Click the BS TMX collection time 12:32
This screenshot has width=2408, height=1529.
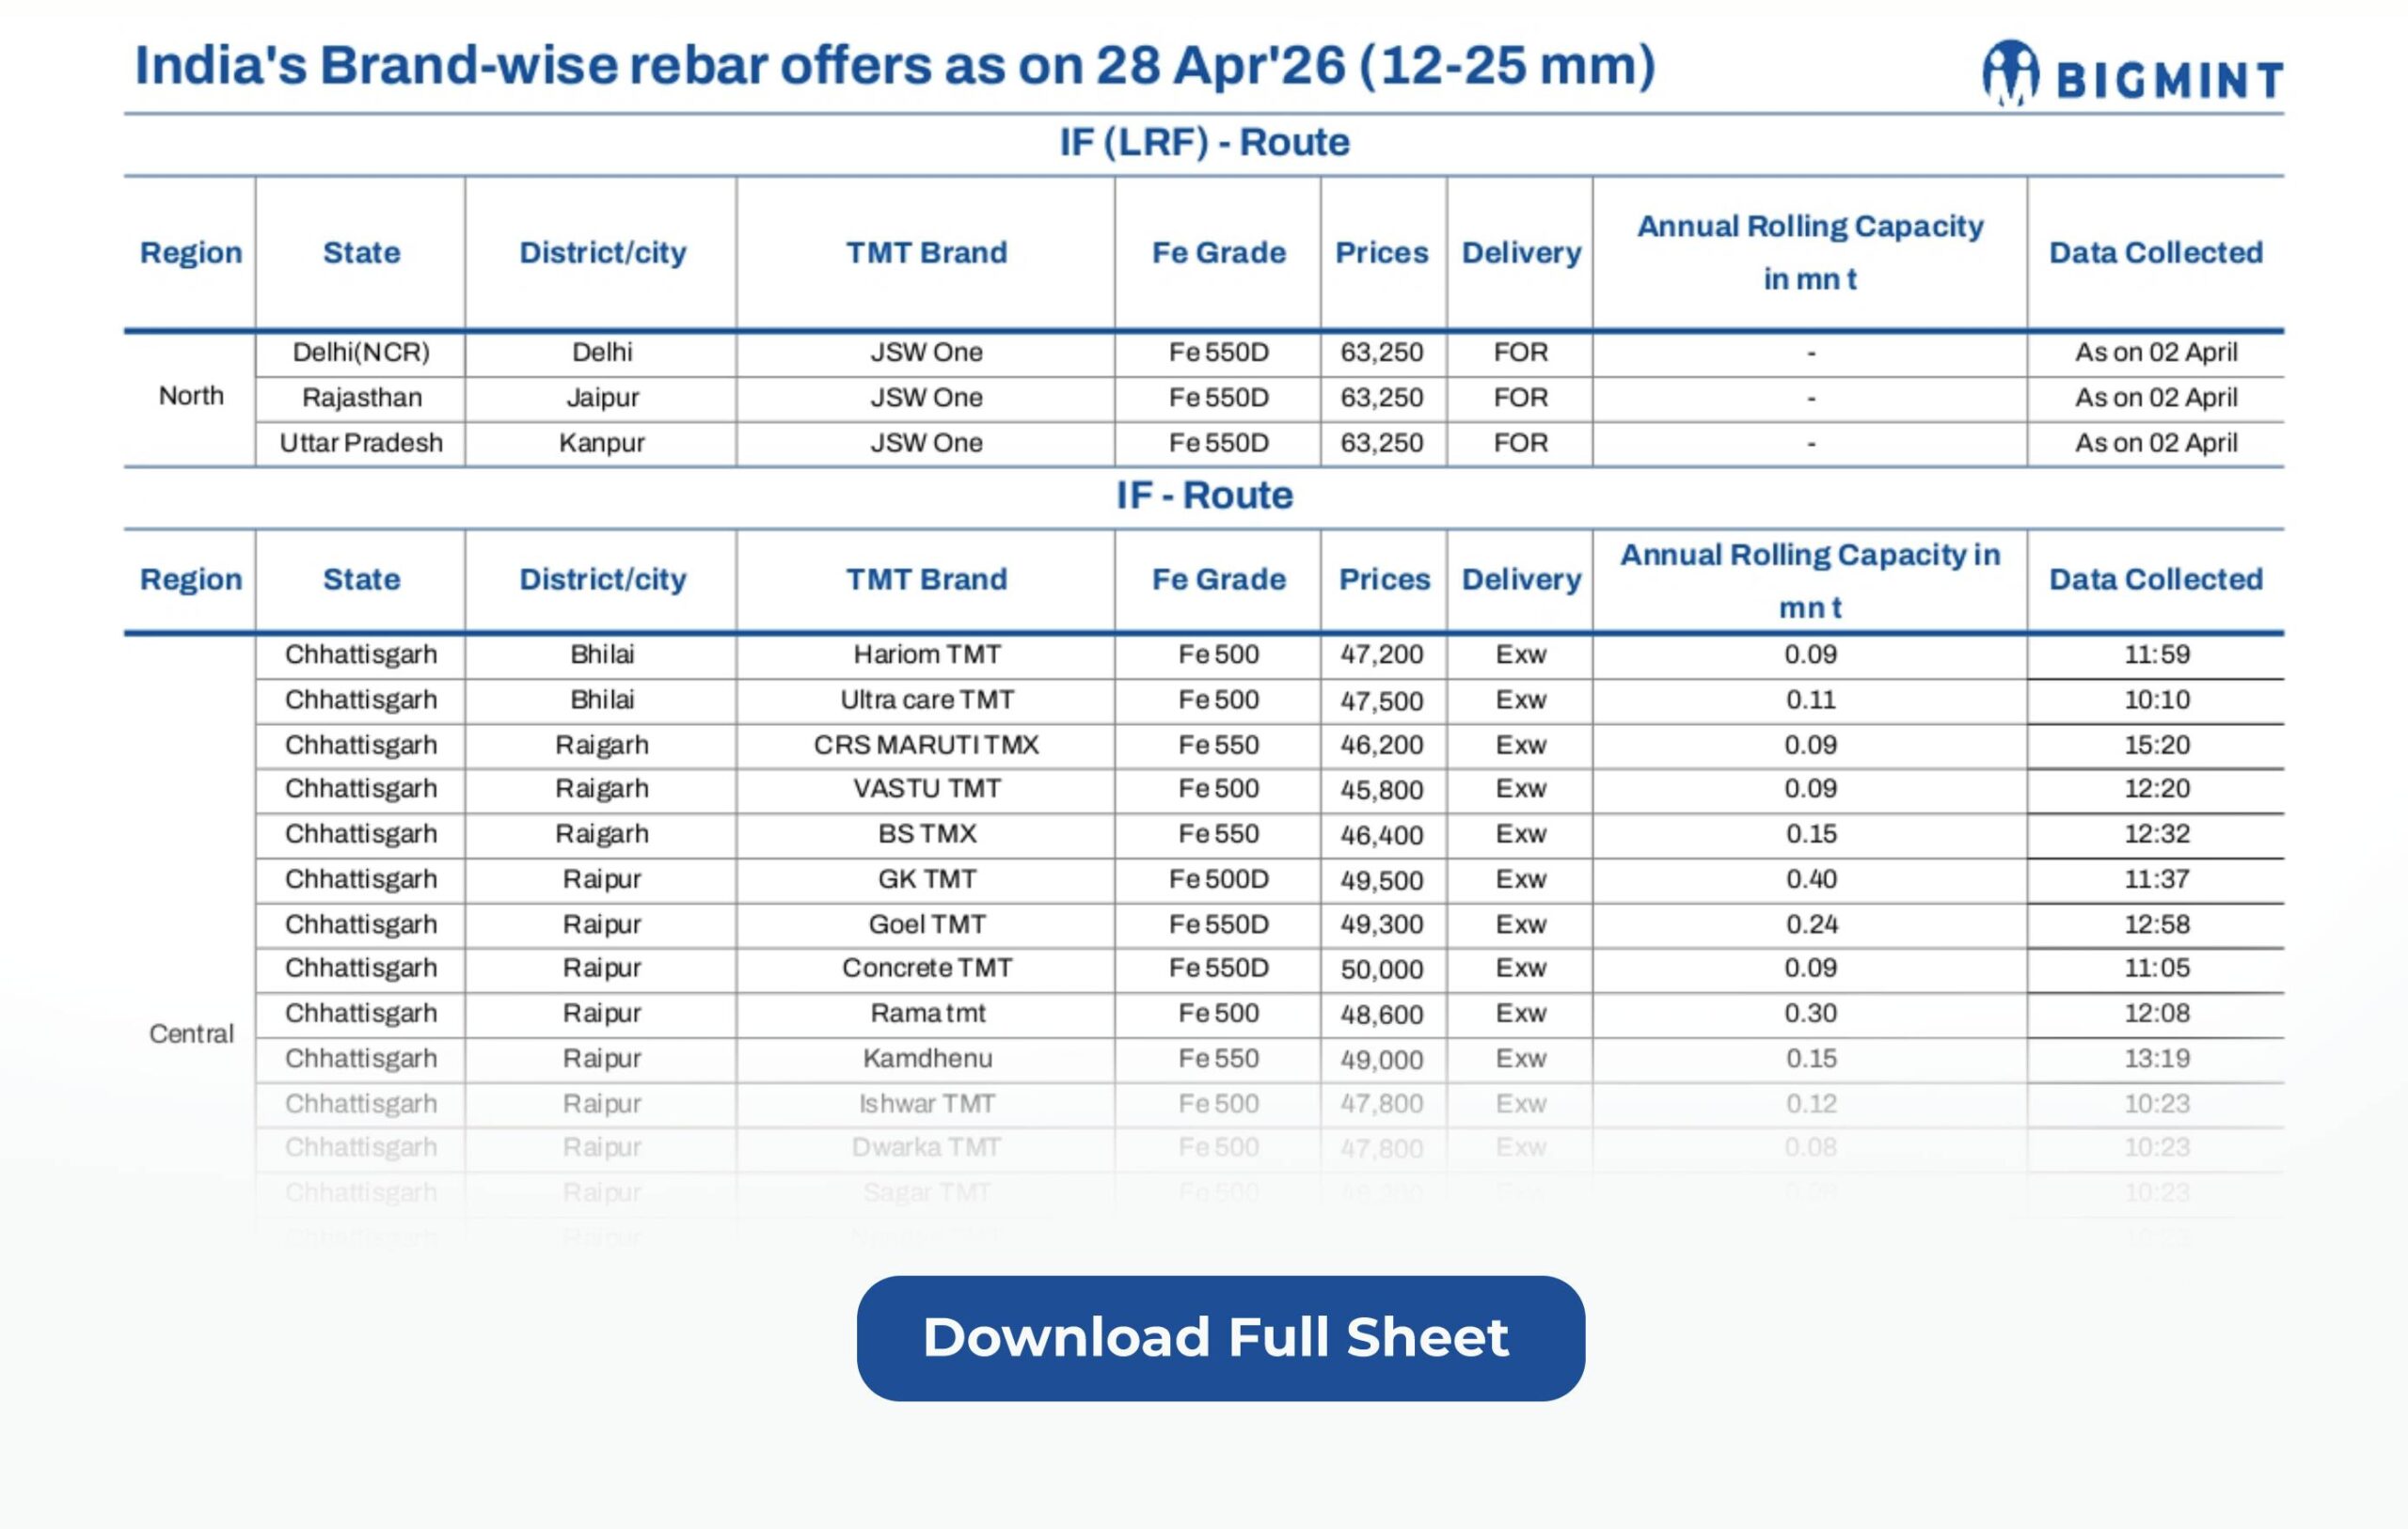[2156, 833]
